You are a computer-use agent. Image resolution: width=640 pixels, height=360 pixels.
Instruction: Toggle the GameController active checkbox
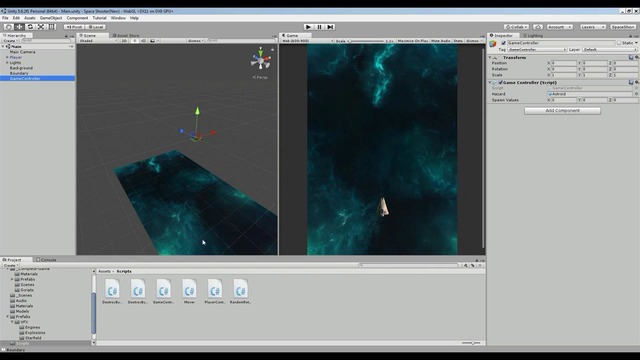point(504,43)
